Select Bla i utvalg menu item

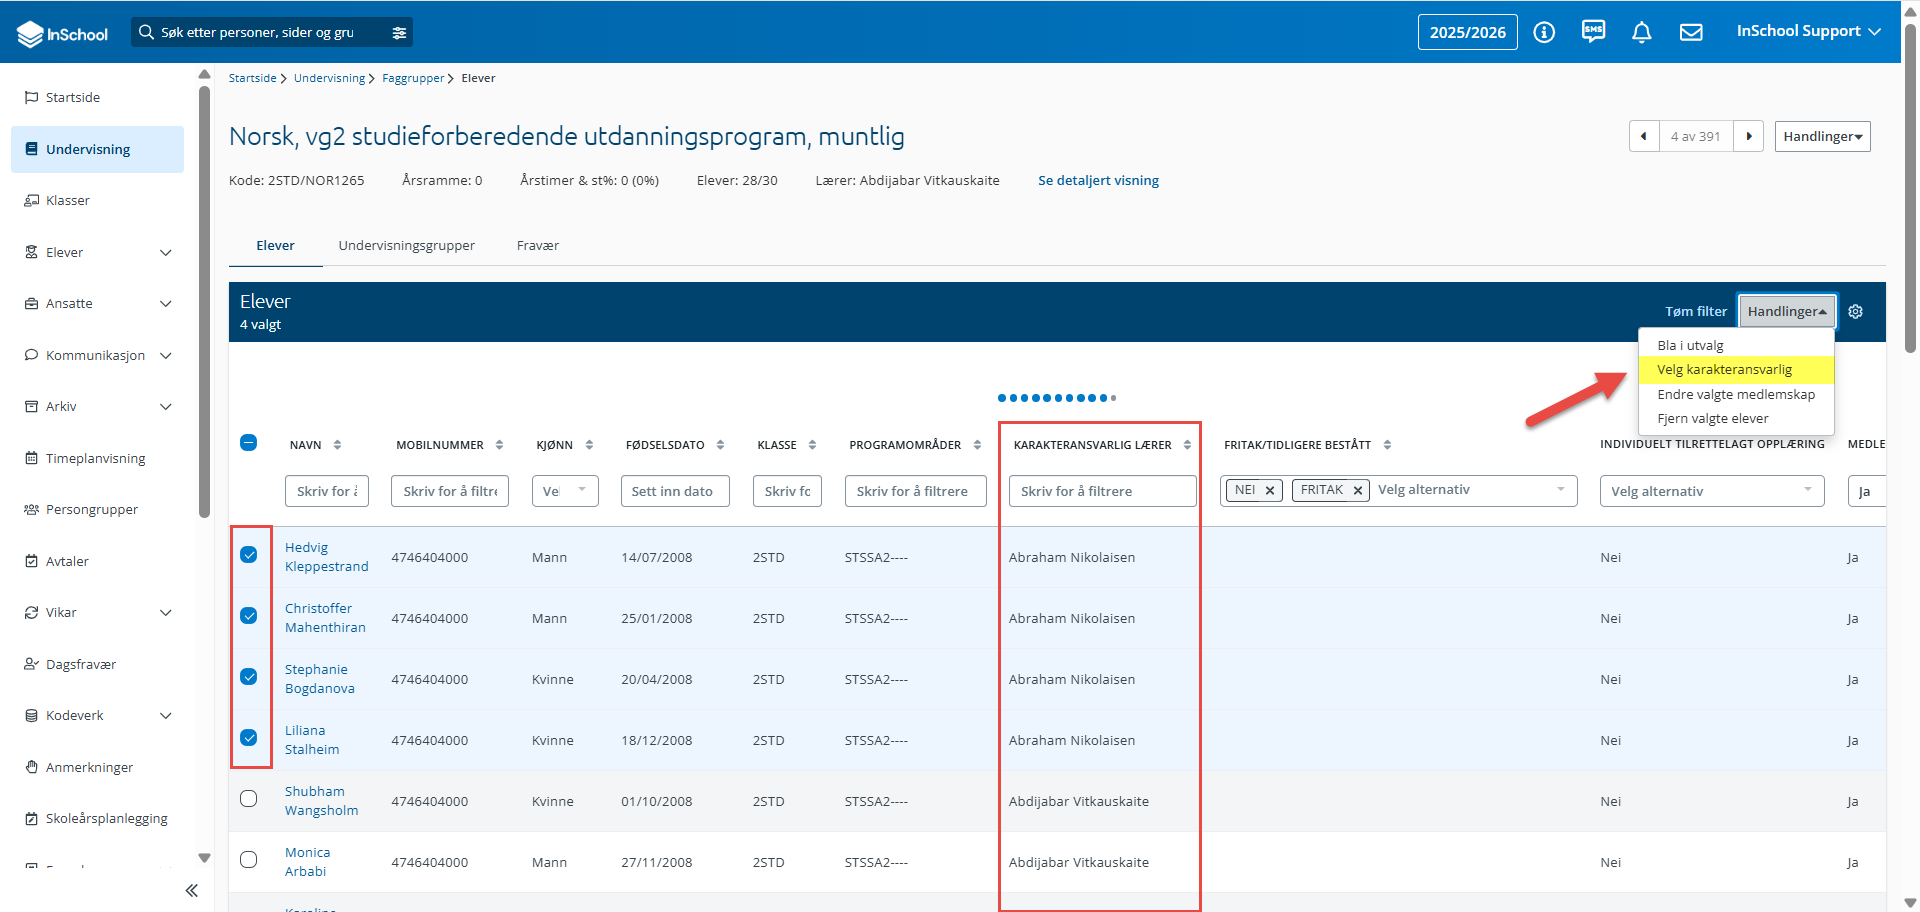click(x=1736, y=345)
